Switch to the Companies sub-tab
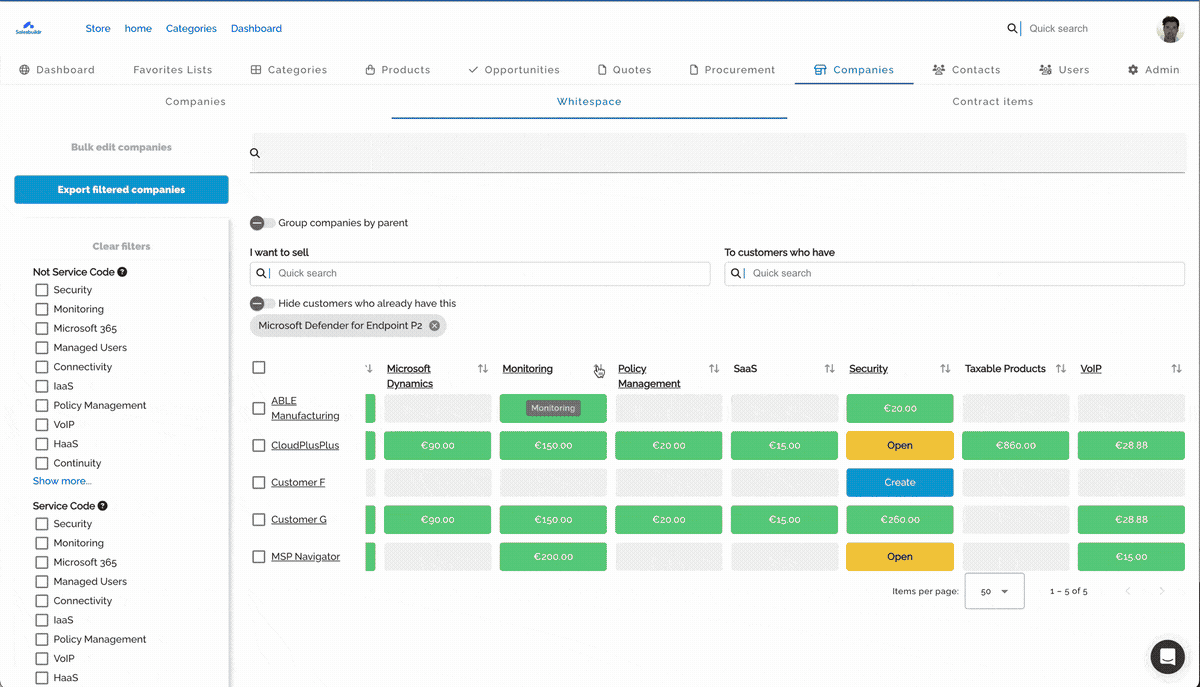Viewport: 1200px width, 687px height. (195, 102)
